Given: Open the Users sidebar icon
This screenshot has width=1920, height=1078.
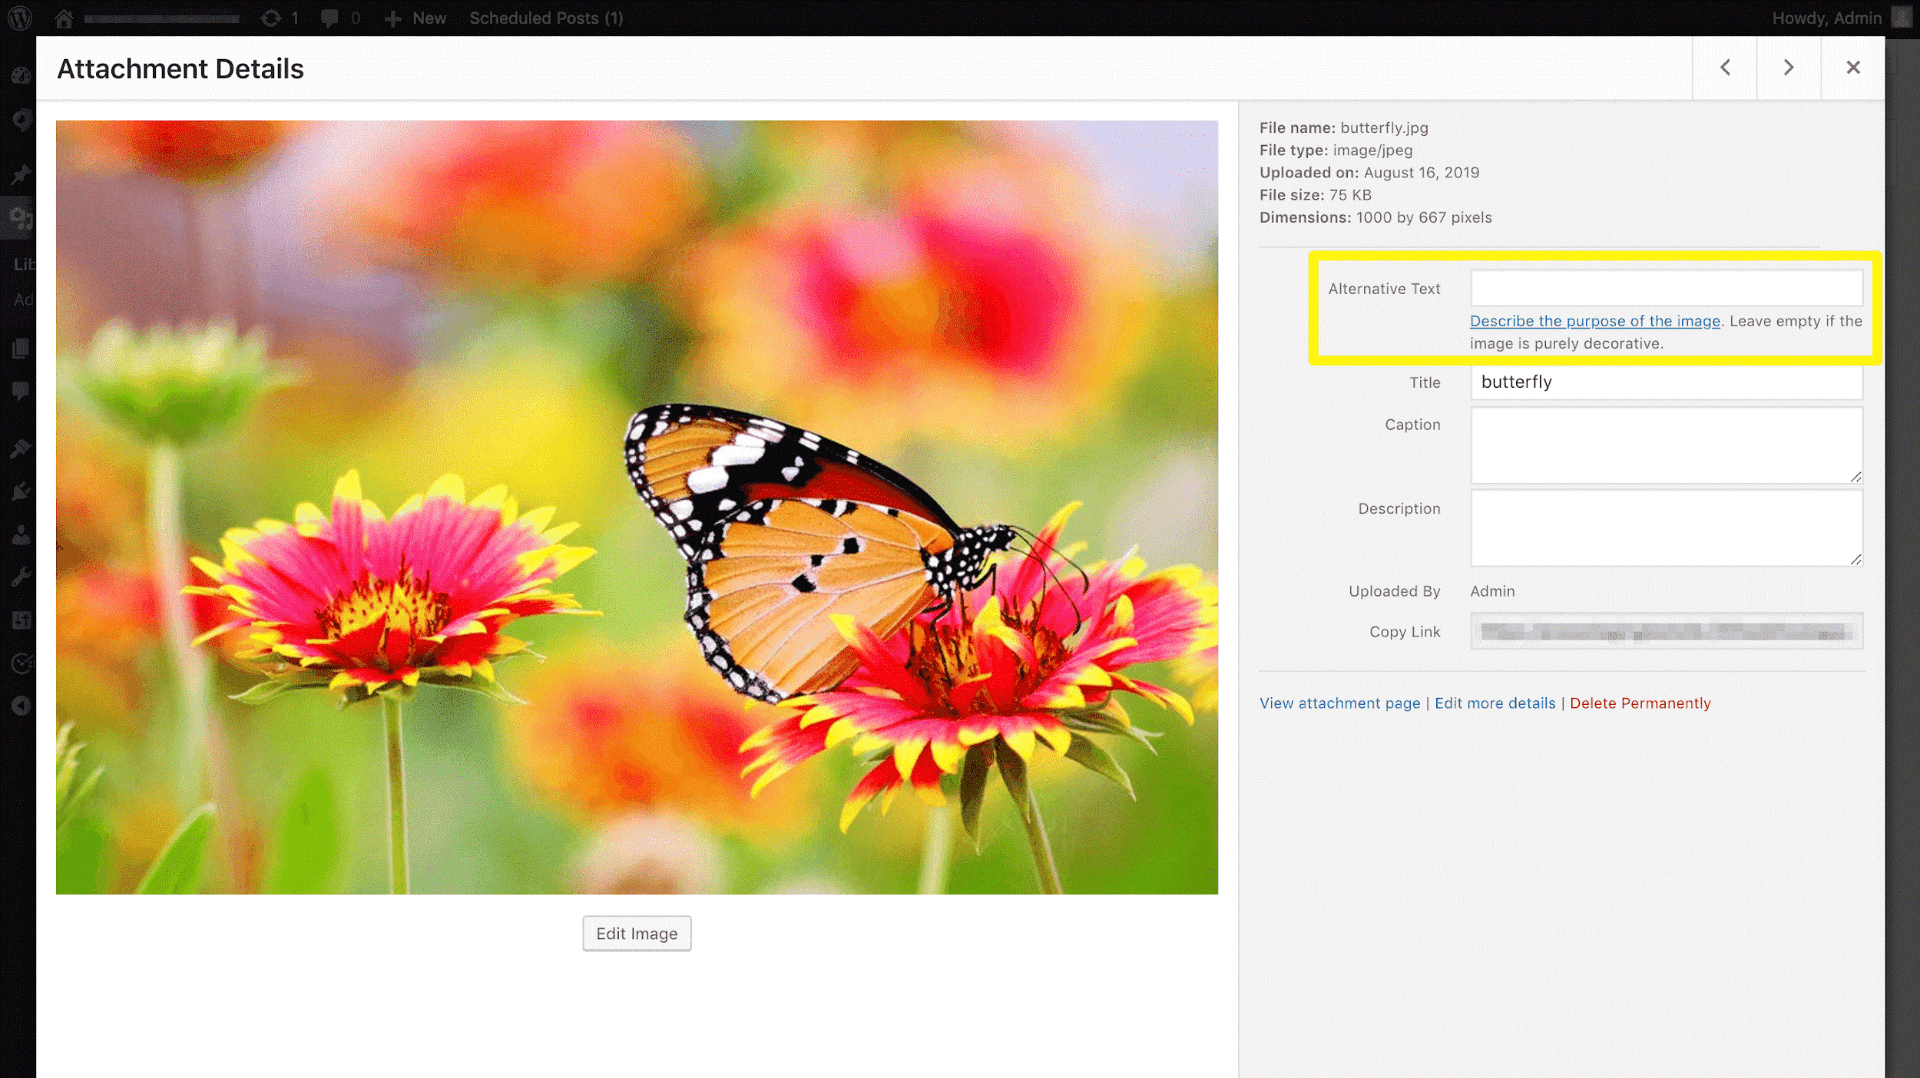Looking at the screenshot, I should click(x=20, y=535).
